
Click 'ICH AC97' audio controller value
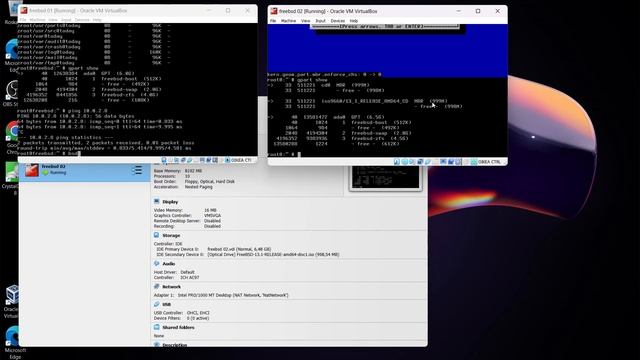[190, 278]
